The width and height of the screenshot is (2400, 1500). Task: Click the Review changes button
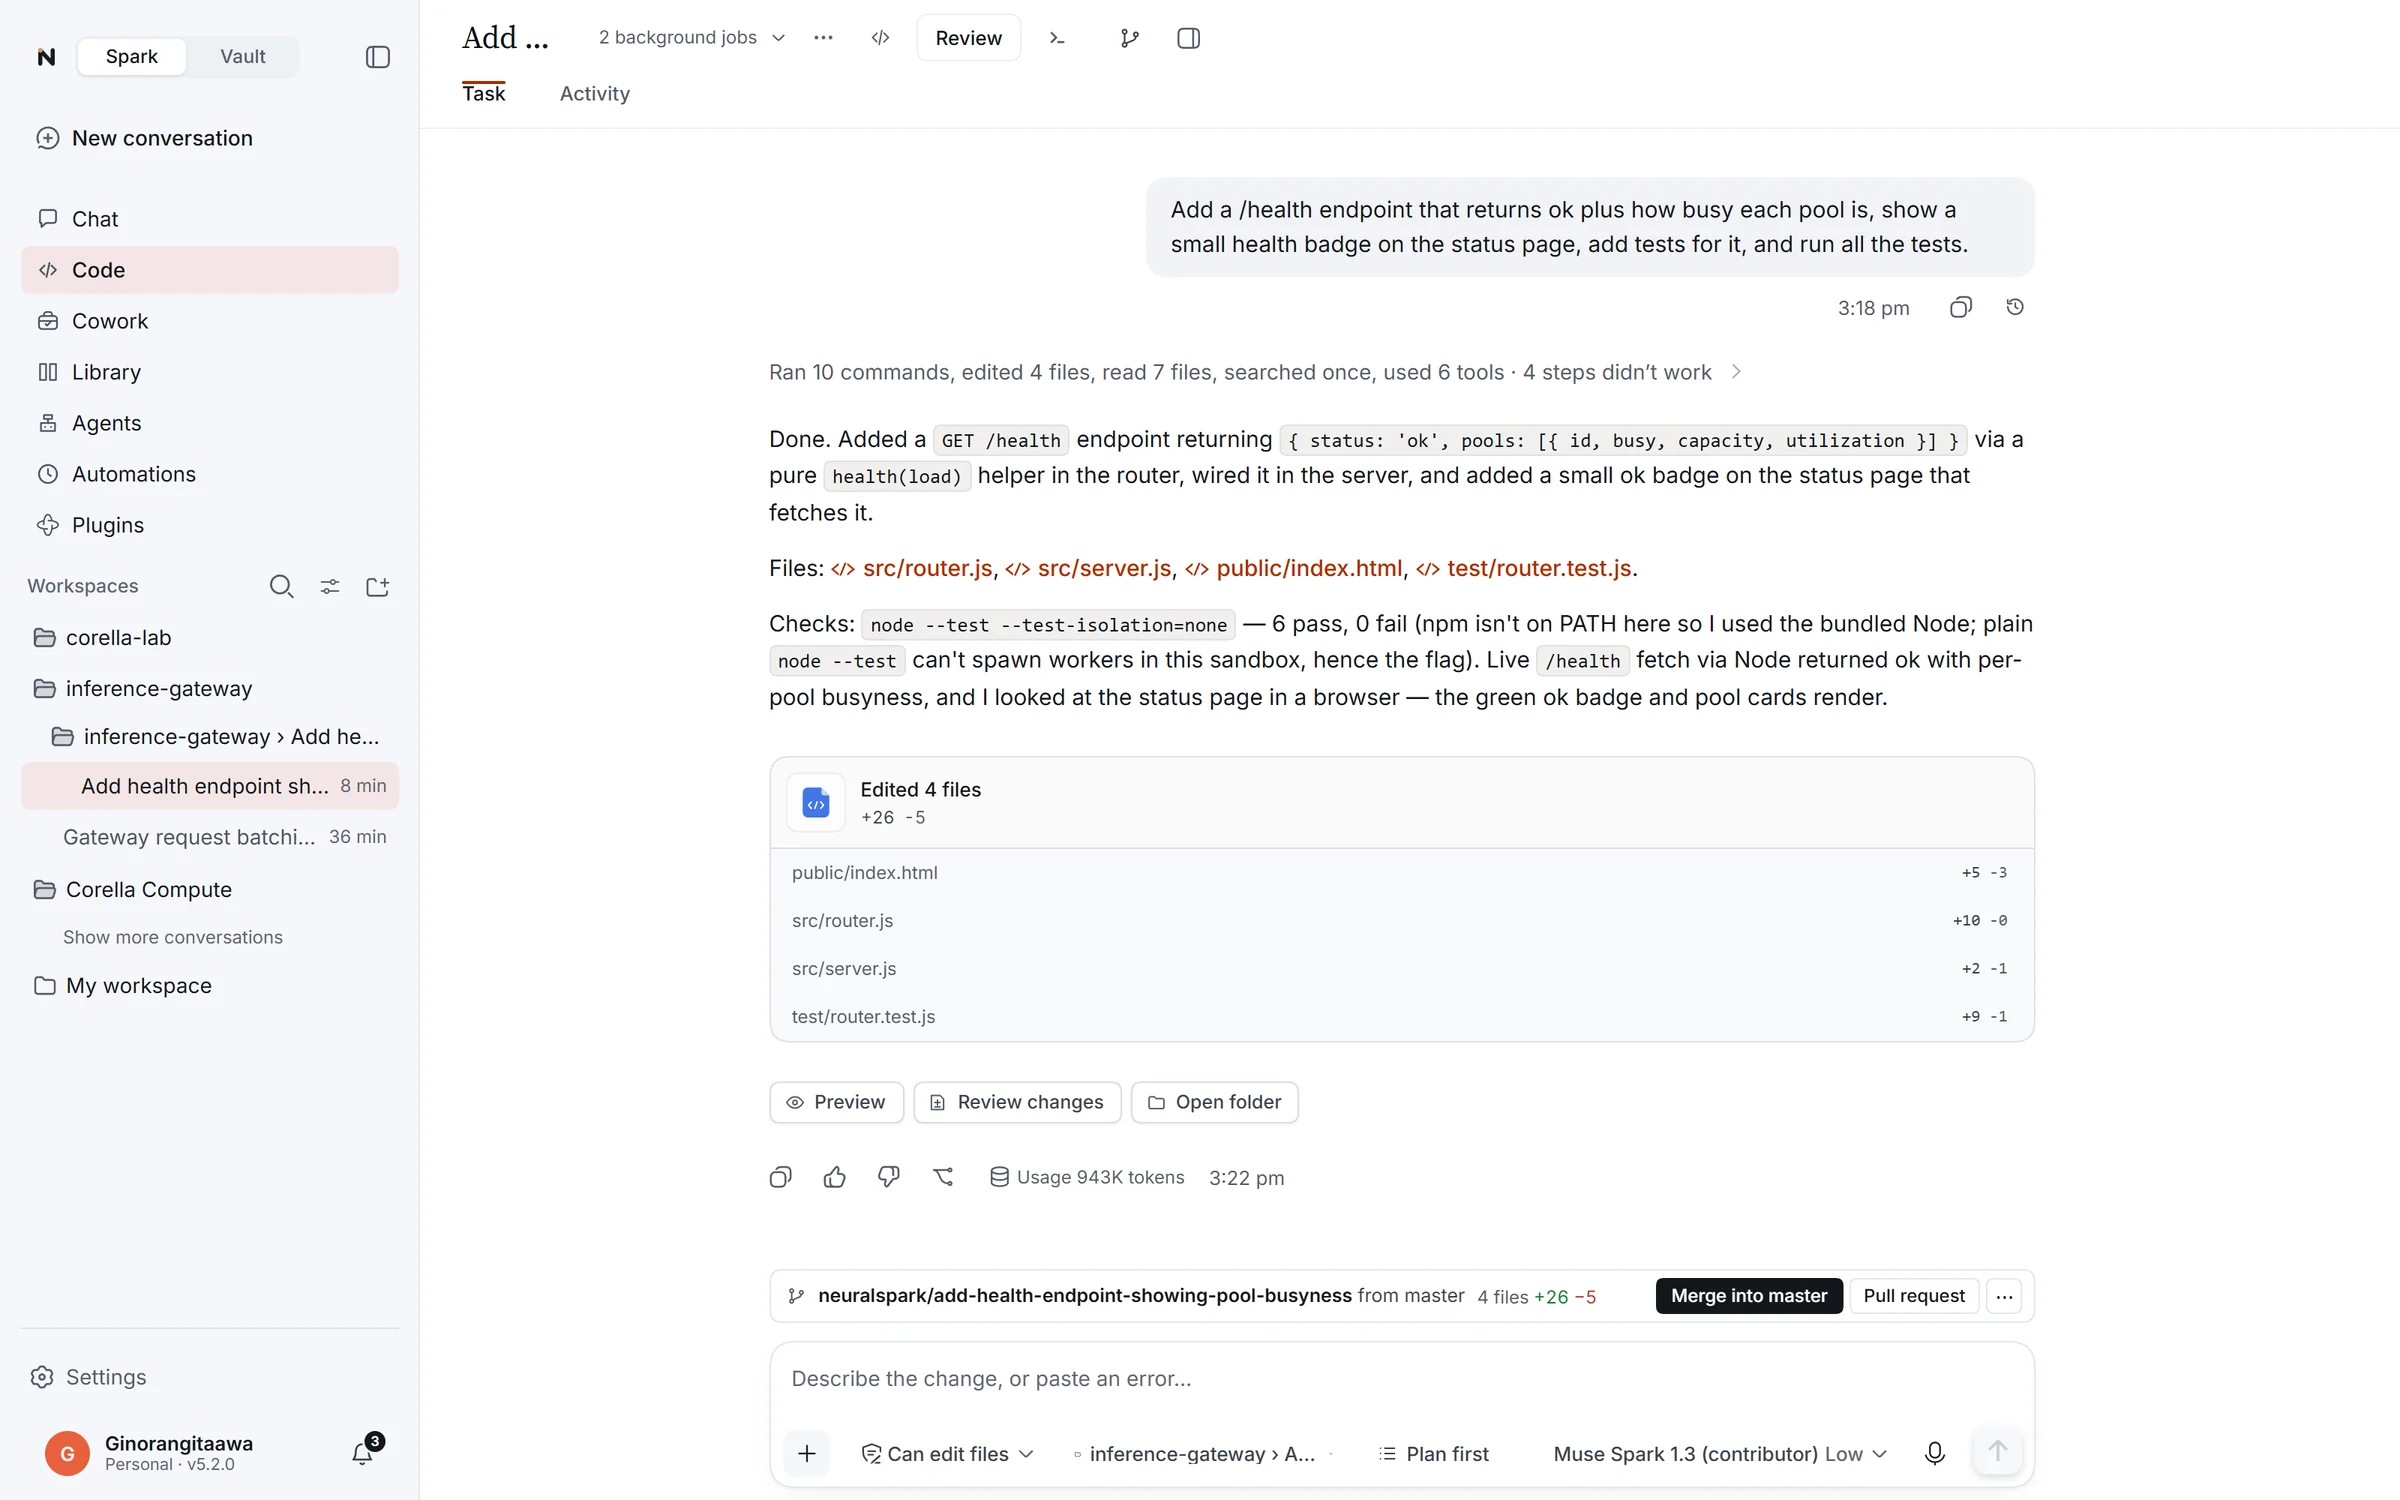[x=1017, y=1101]
